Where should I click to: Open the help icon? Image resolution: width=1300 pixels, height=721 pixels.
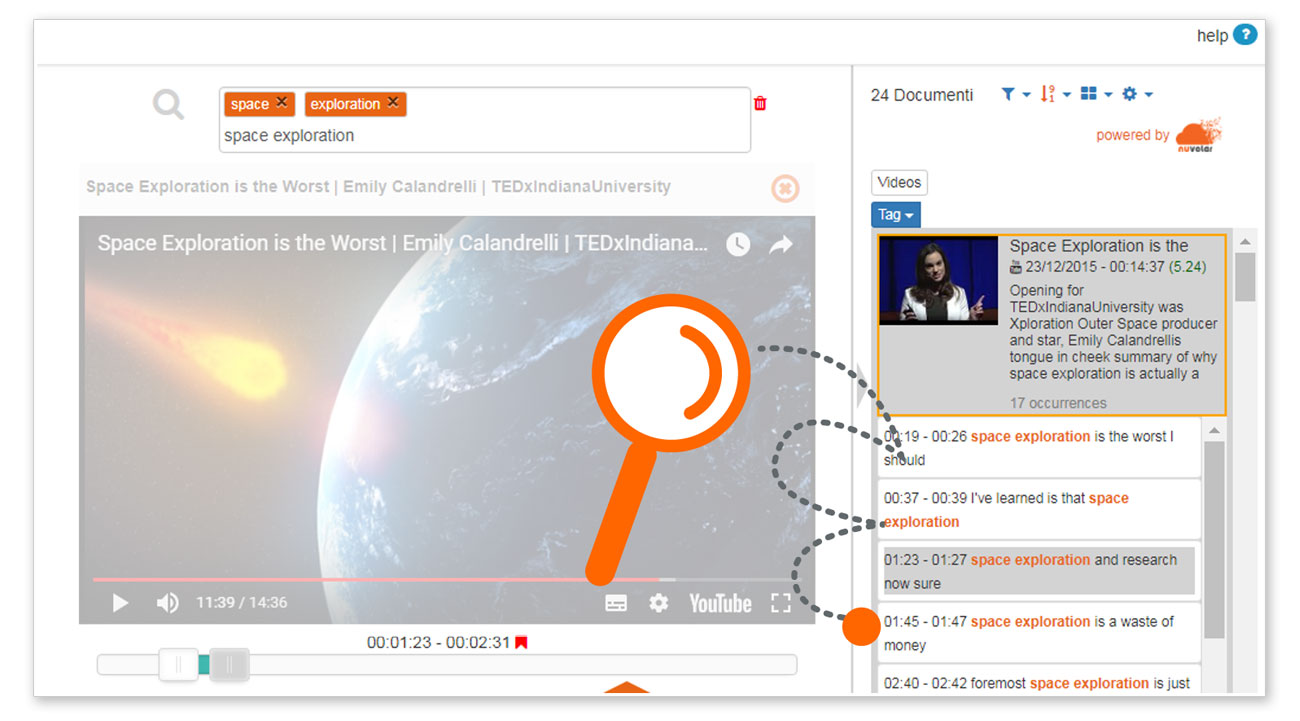1244,35
